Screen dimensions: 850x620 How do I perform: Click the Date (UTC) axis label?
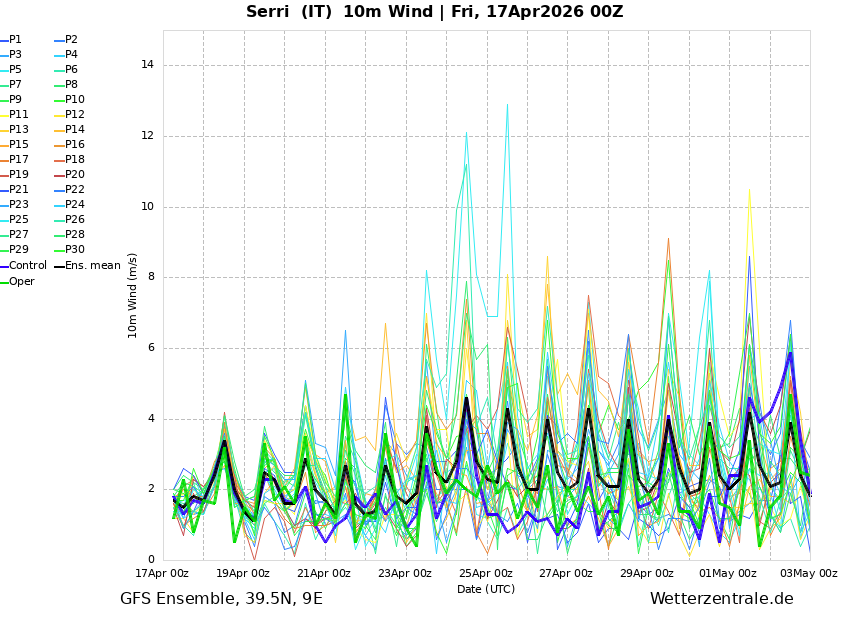click(x=486, y=590)
